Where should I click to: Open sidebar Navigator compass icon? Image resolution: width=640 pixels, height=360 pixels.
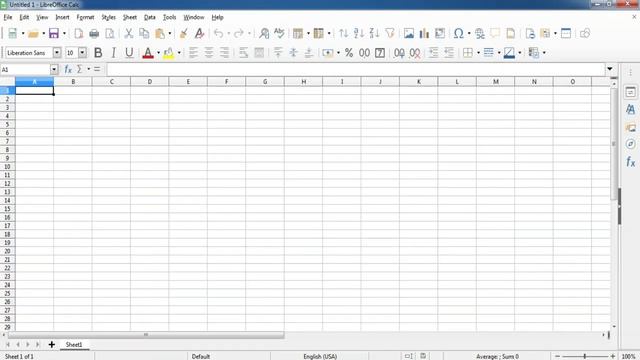(630, 144)
